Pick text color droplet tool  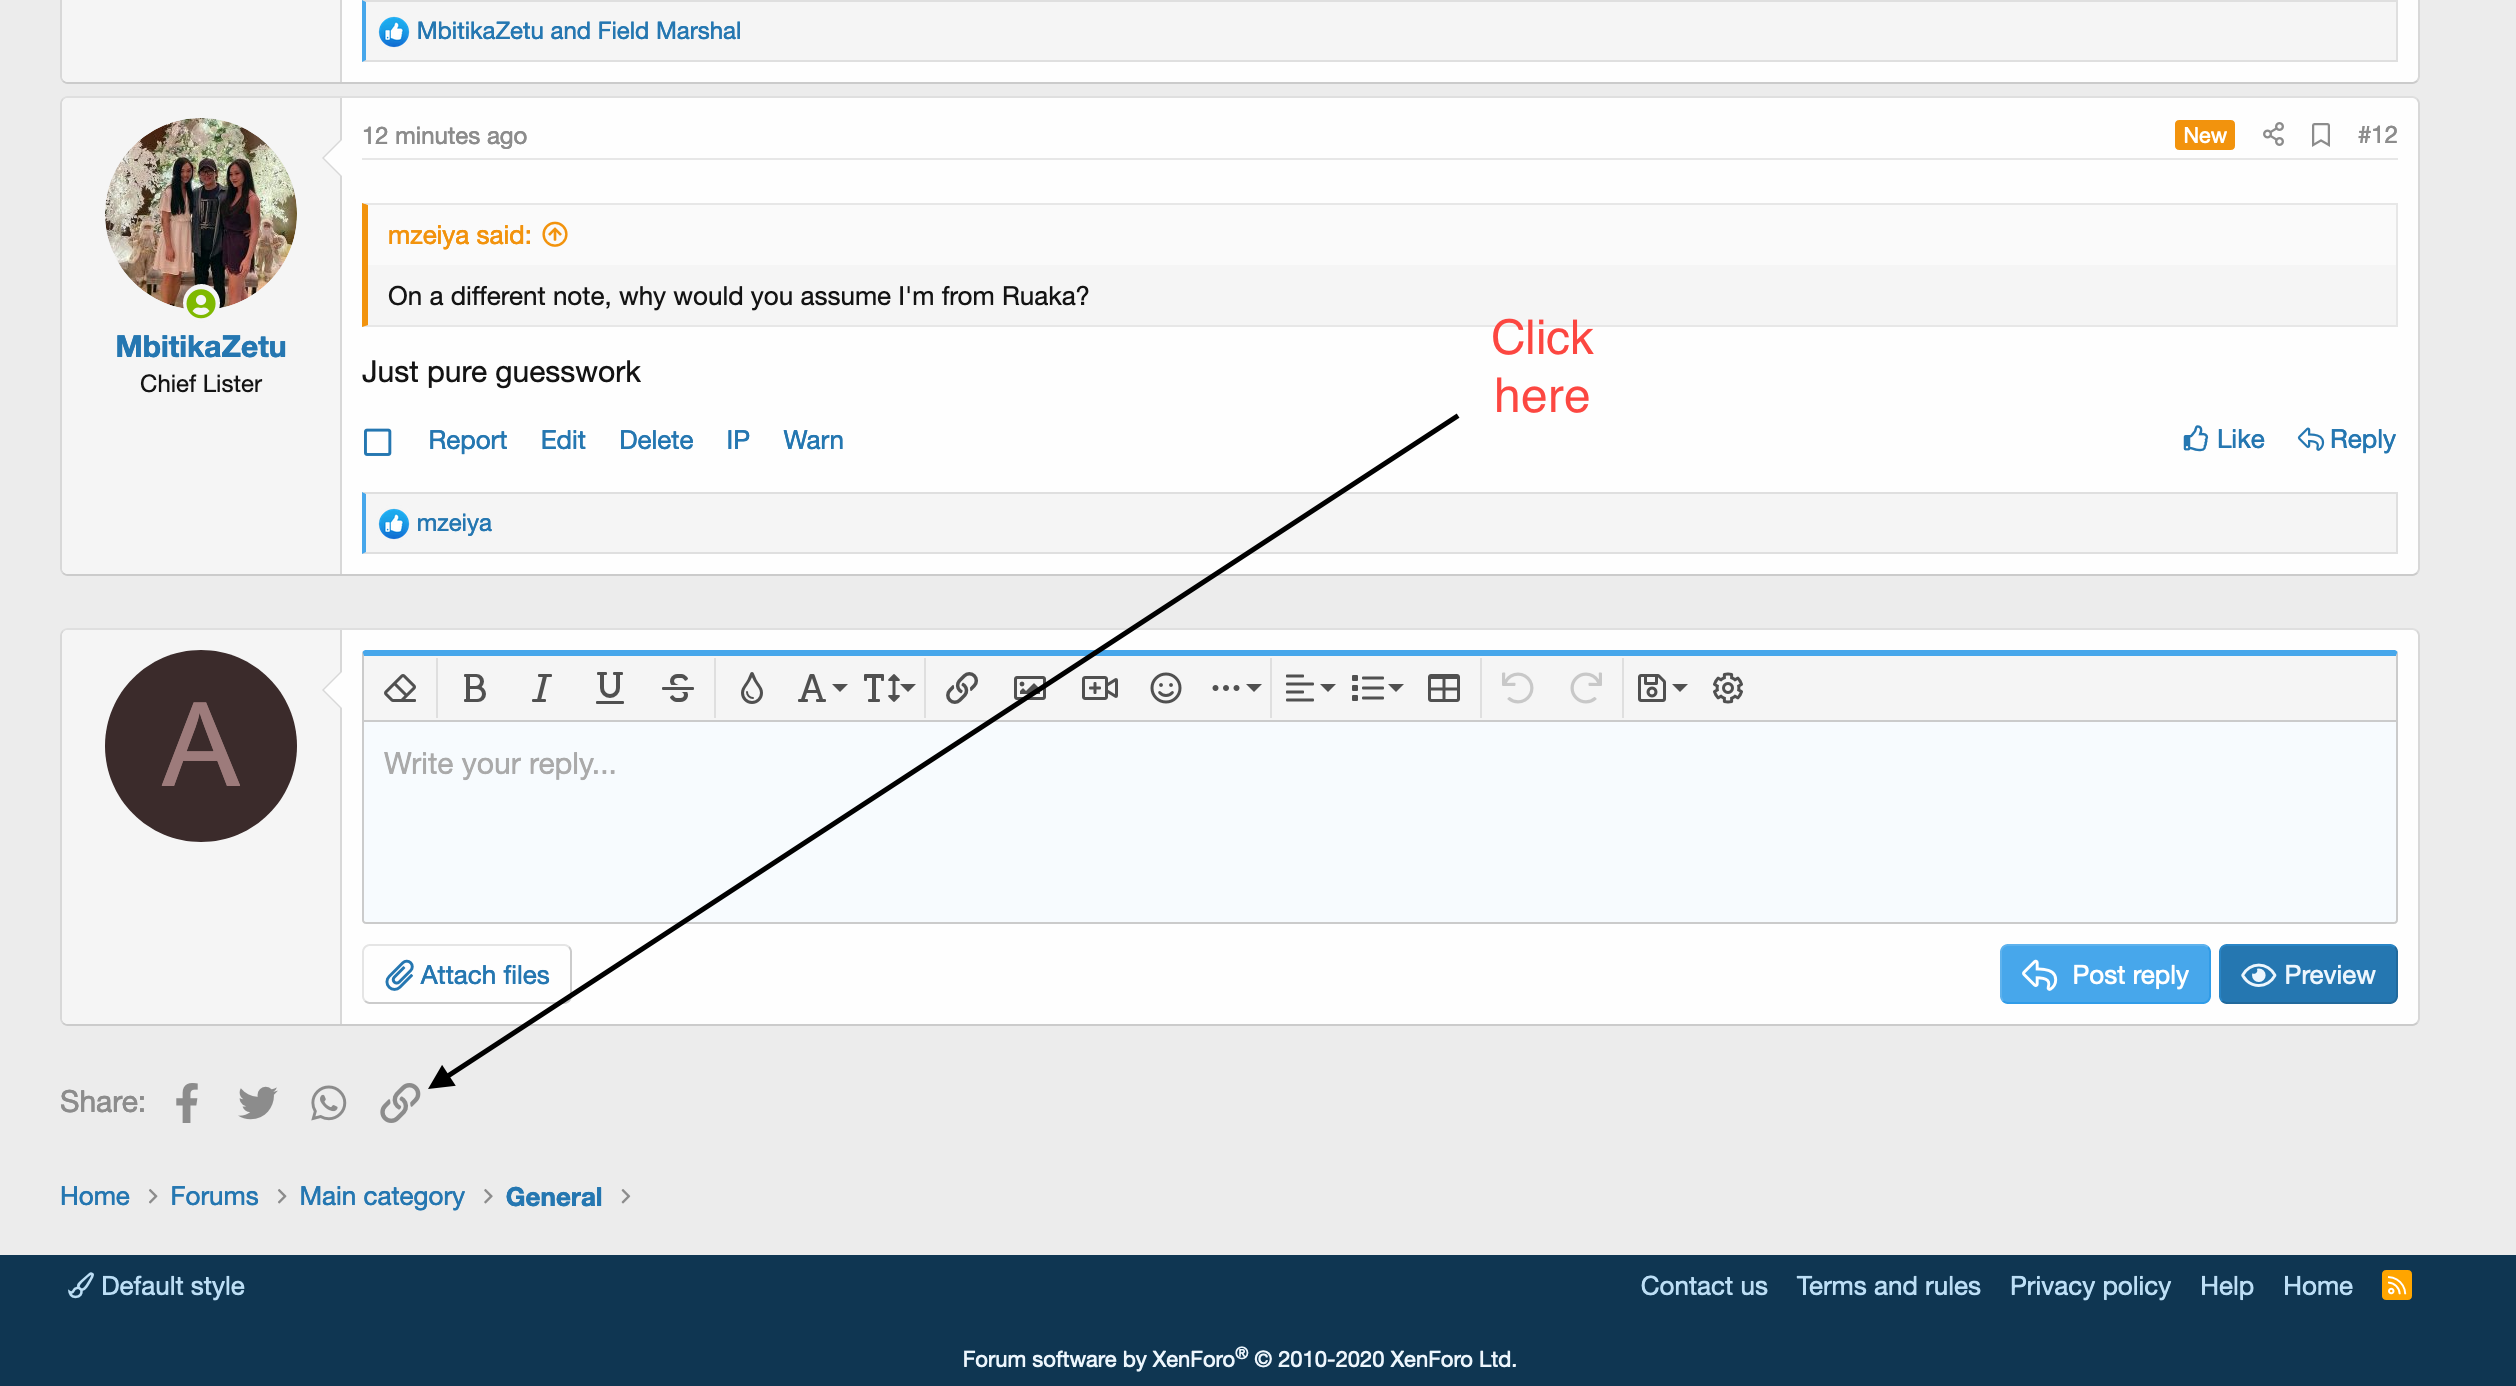click(x=751, y=688)
